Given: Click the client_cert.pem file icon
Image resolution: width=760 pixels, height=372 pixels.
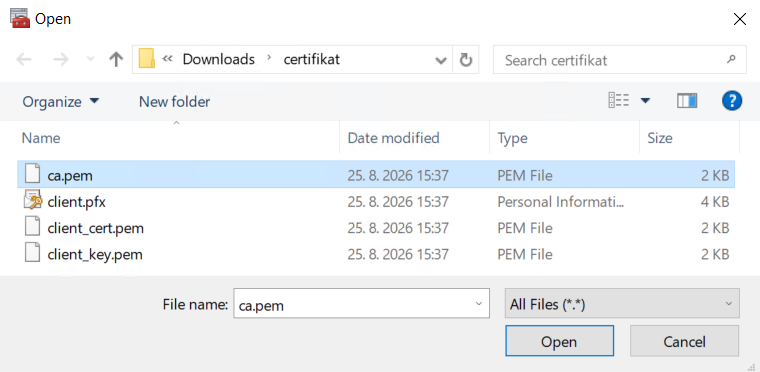Looking at the screenshot, I should point(32,226).
